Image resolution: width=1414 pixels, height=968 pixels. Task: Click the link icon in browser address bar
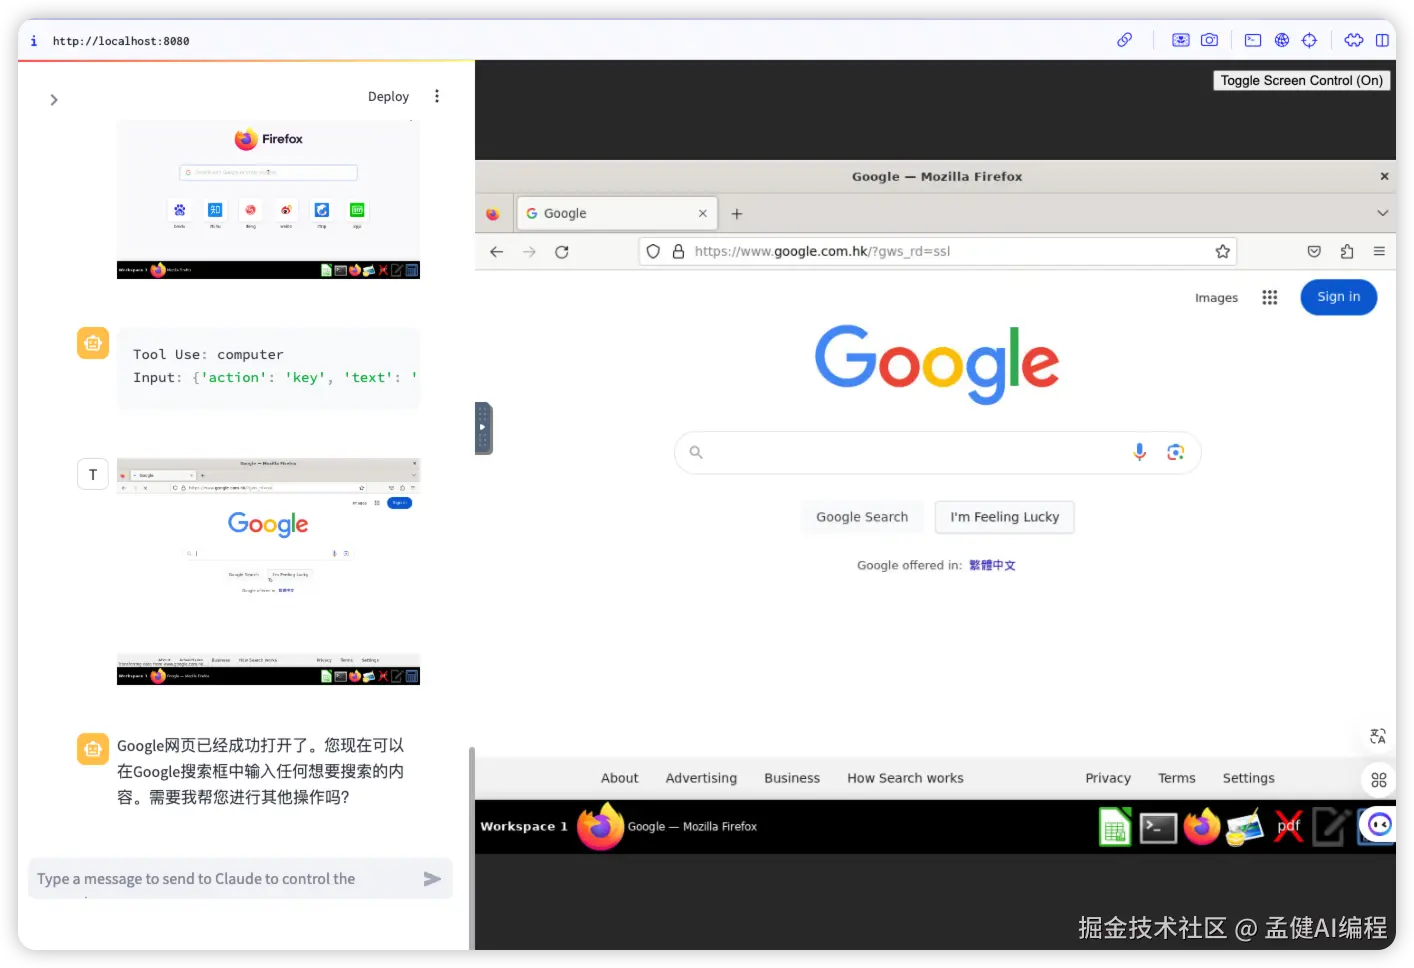[x=1125, y=40]
